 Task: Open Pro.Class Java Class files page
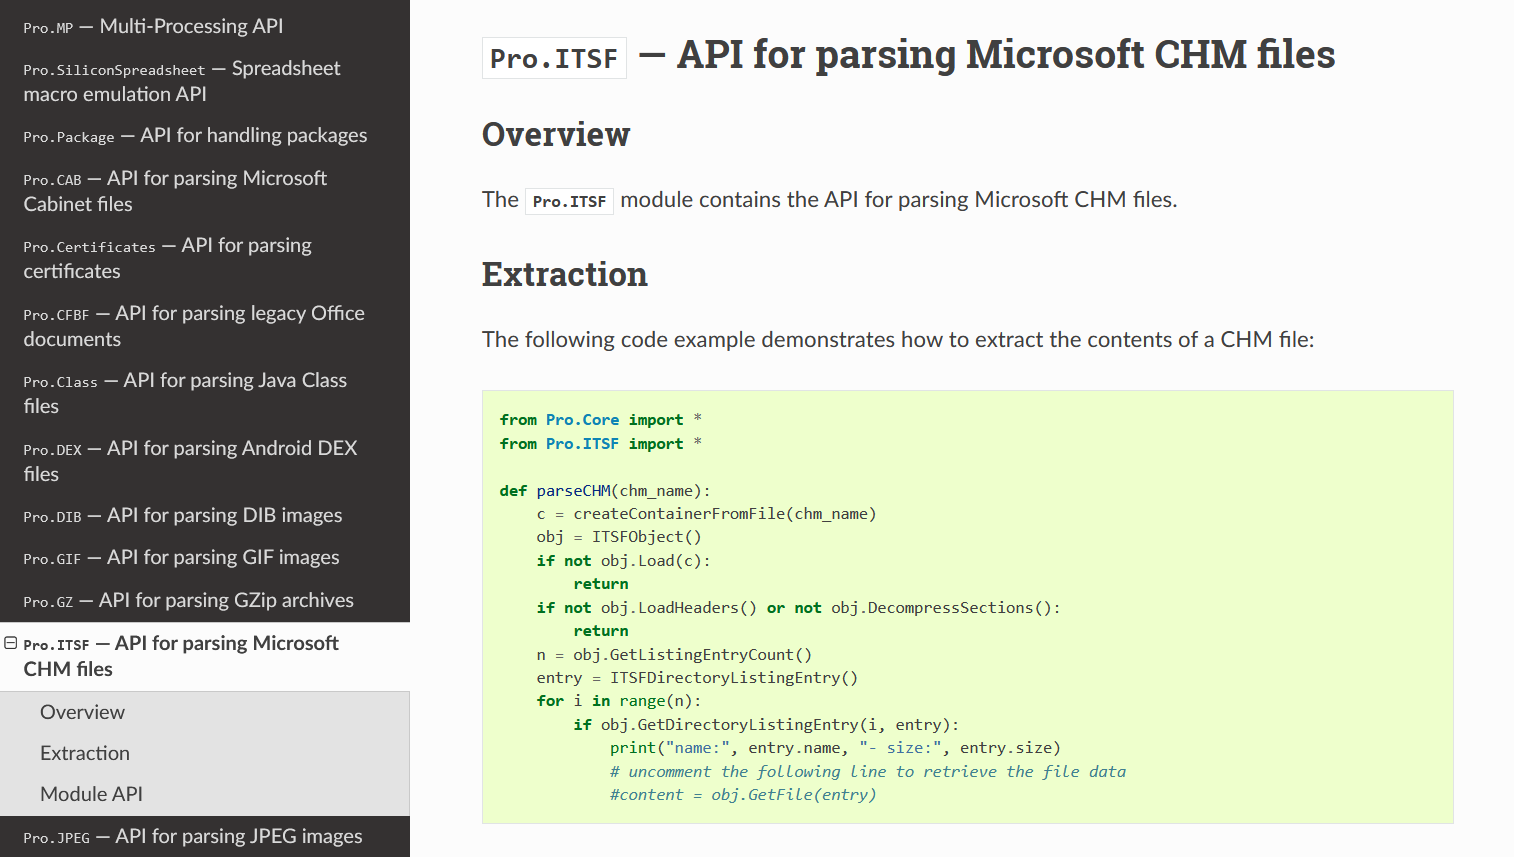185,393
